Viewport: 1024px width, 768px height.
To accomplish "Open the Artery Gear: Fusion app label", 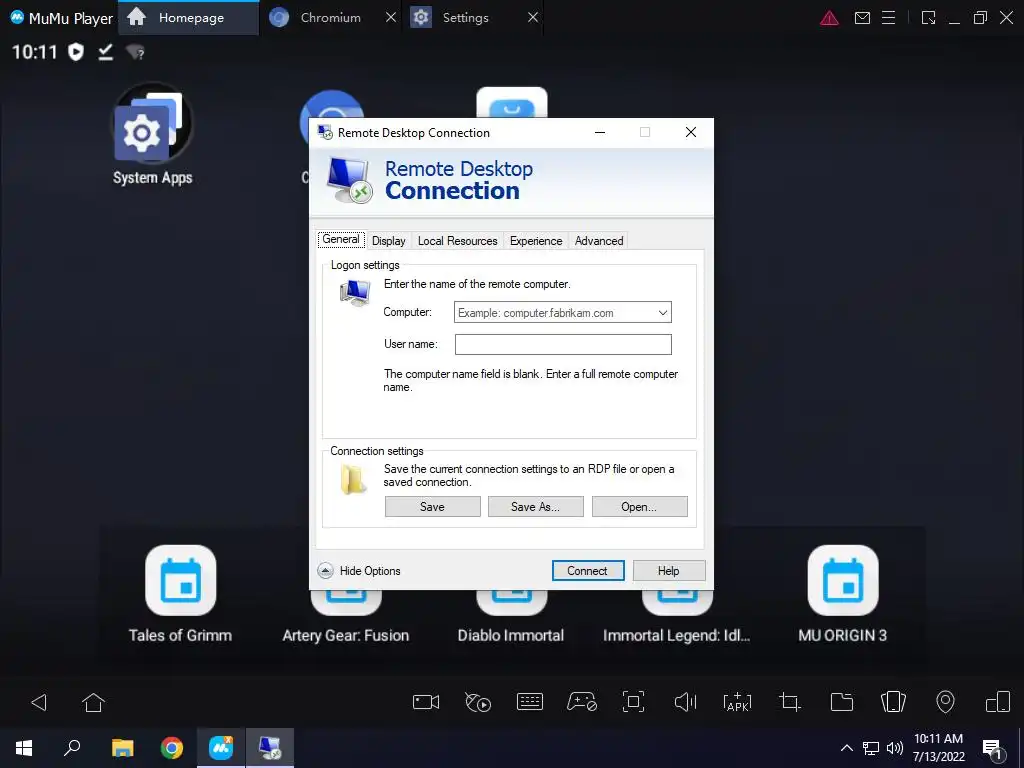I will click(345, 635).
